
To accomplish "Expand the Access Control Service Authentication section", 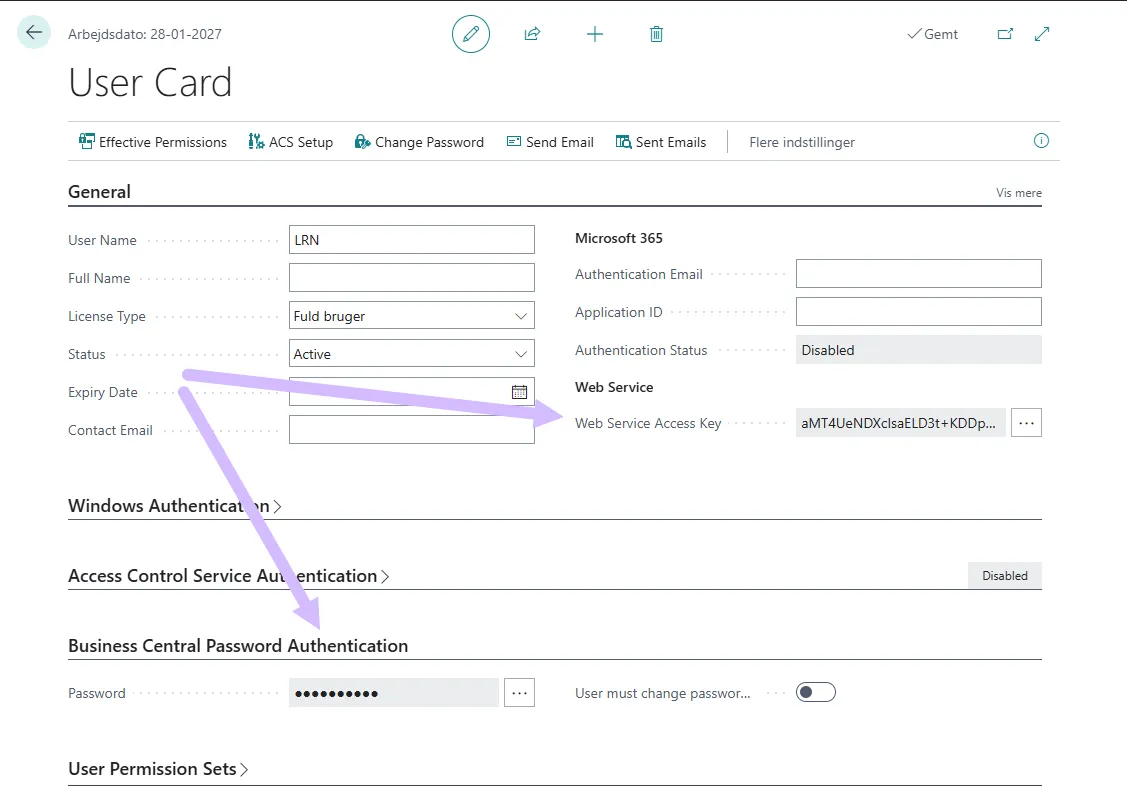I will point(228,576).
